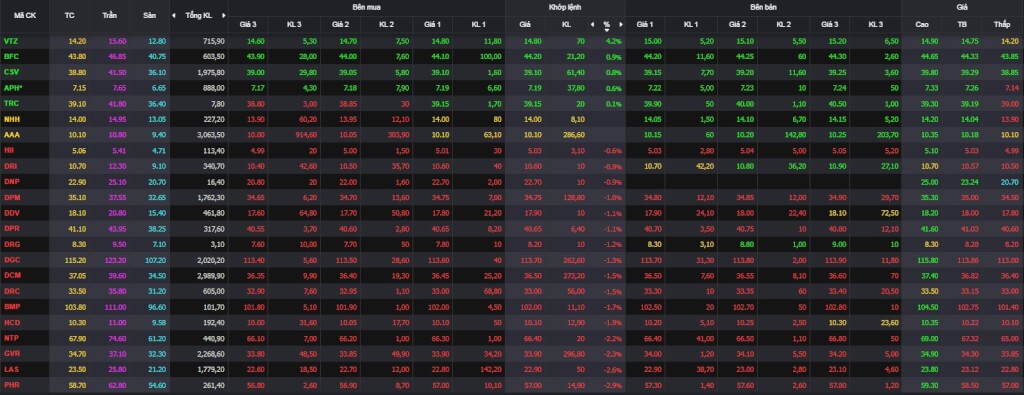This screenshot has width=1024, height=395.
Task: Select the Bên mua header group
Action: click(366, 7)
